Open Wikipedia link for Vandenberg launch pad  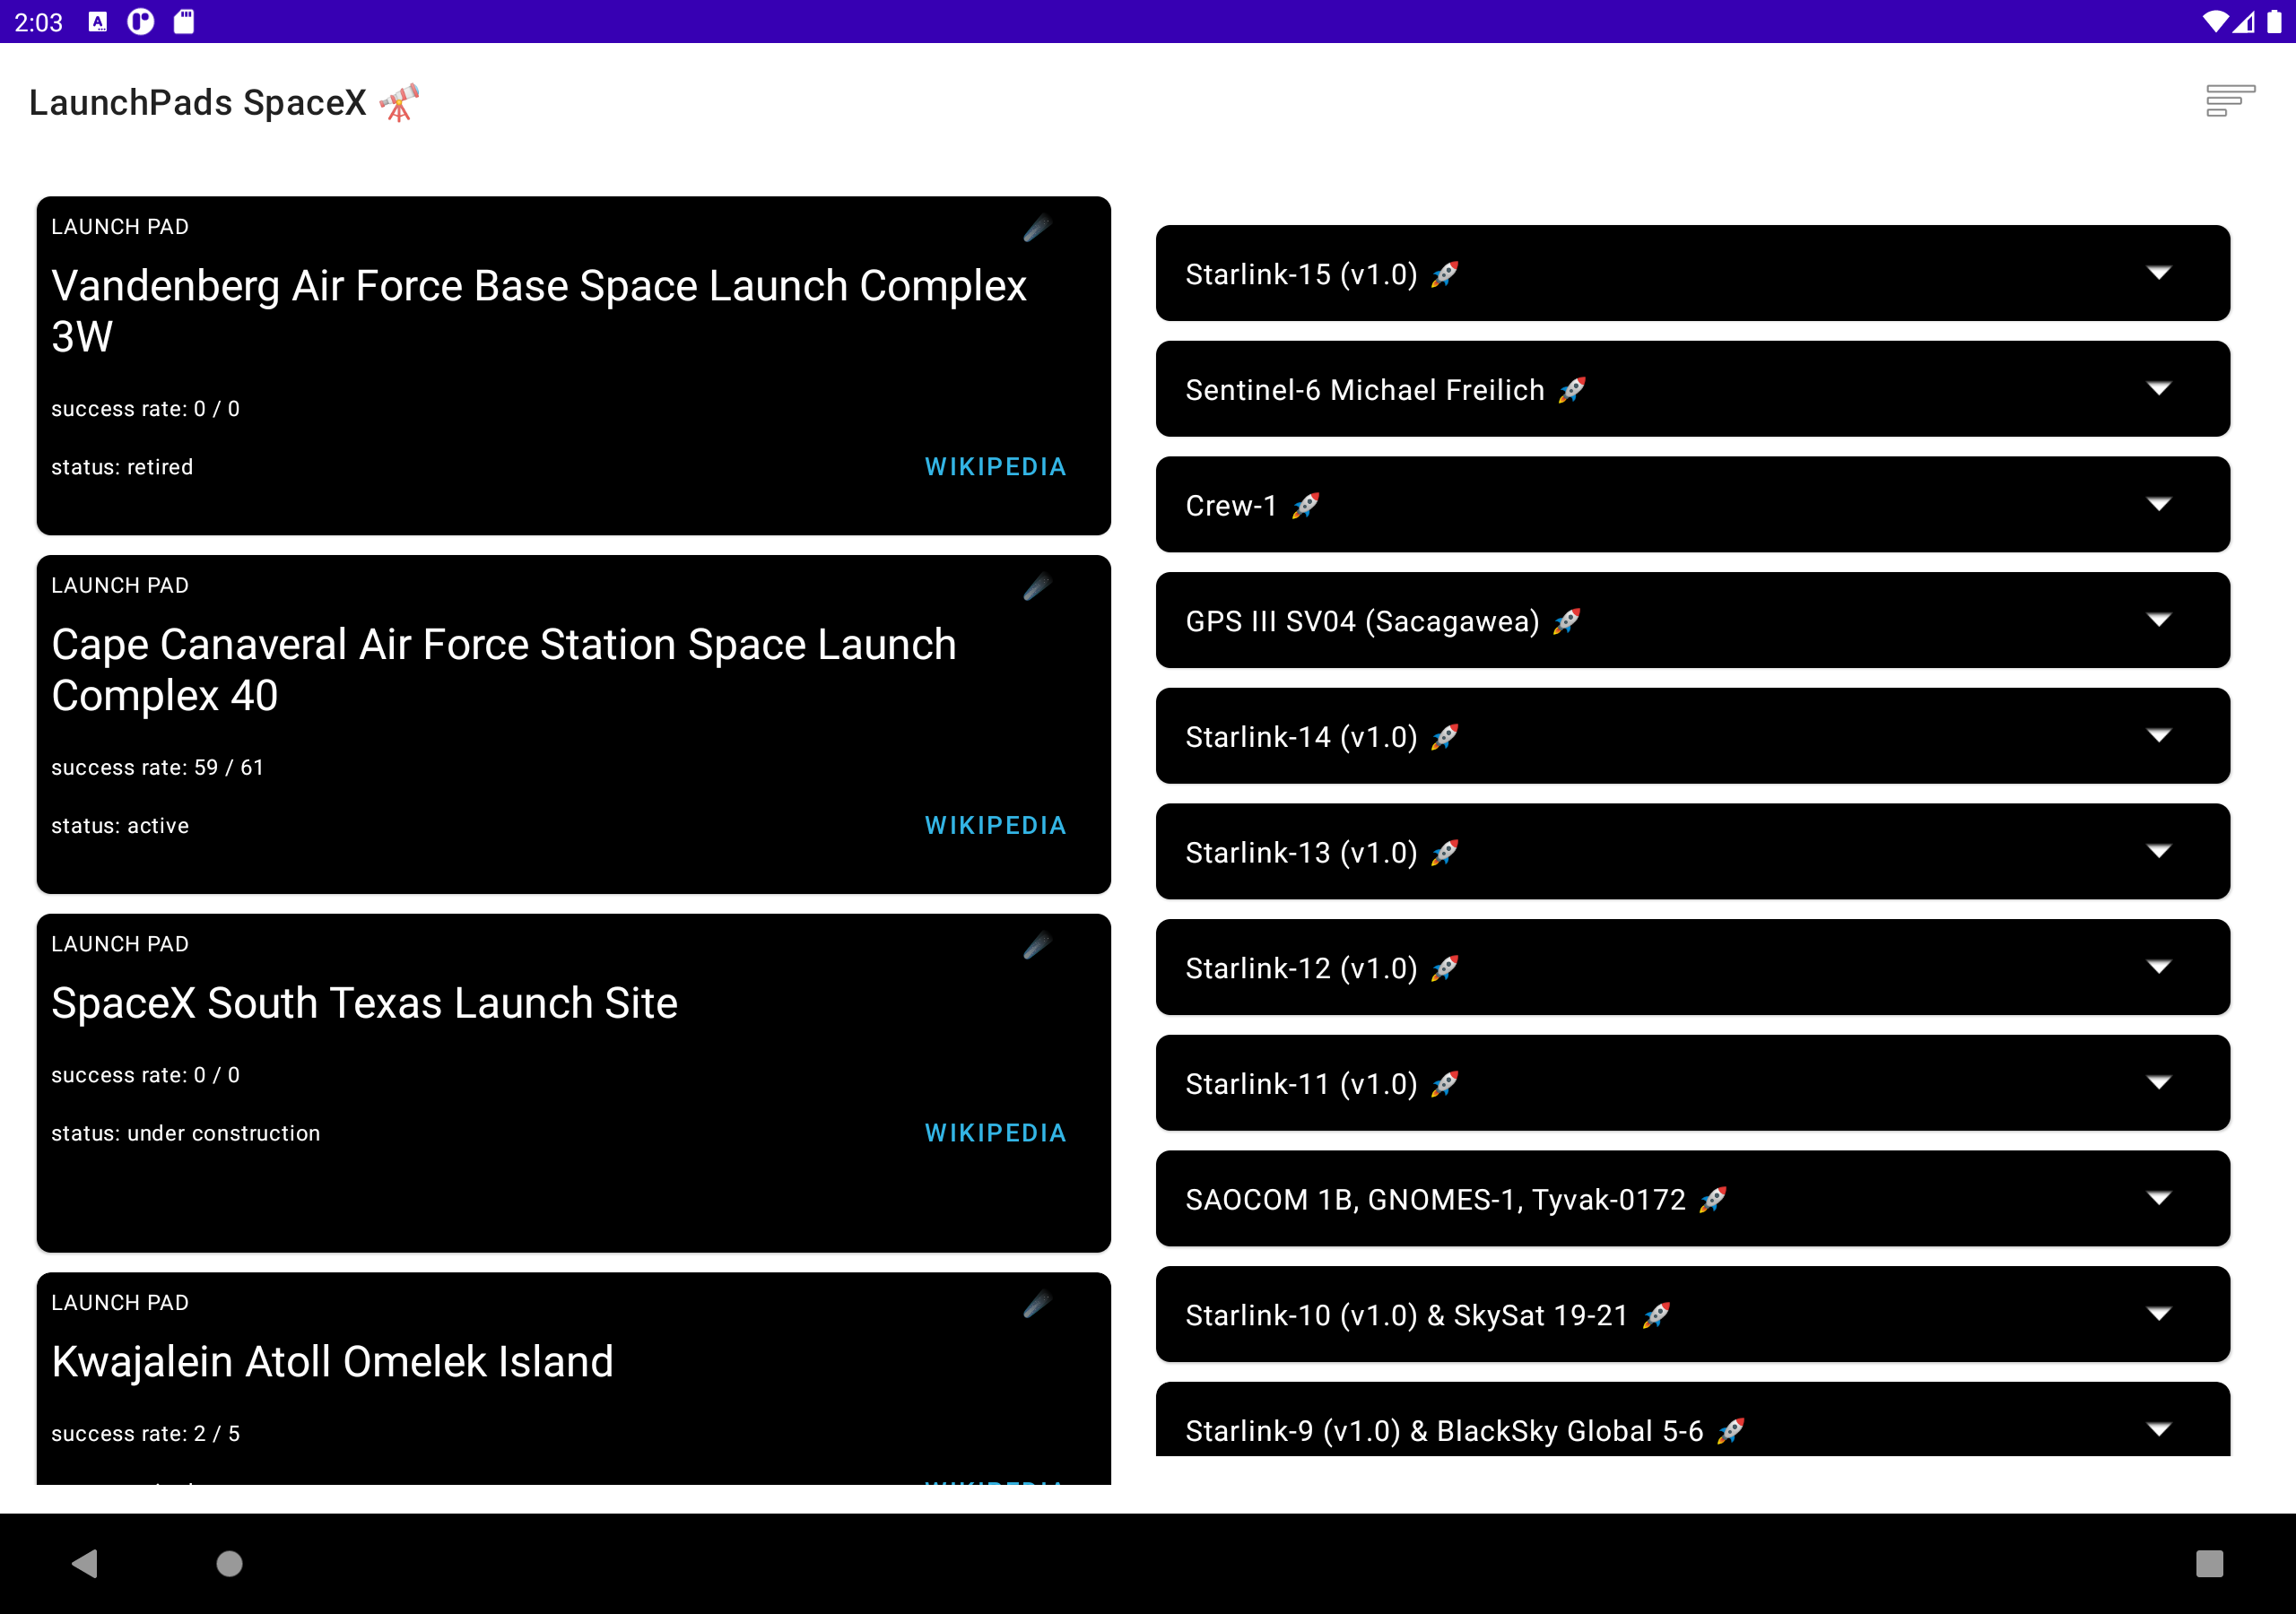[994, 467]
